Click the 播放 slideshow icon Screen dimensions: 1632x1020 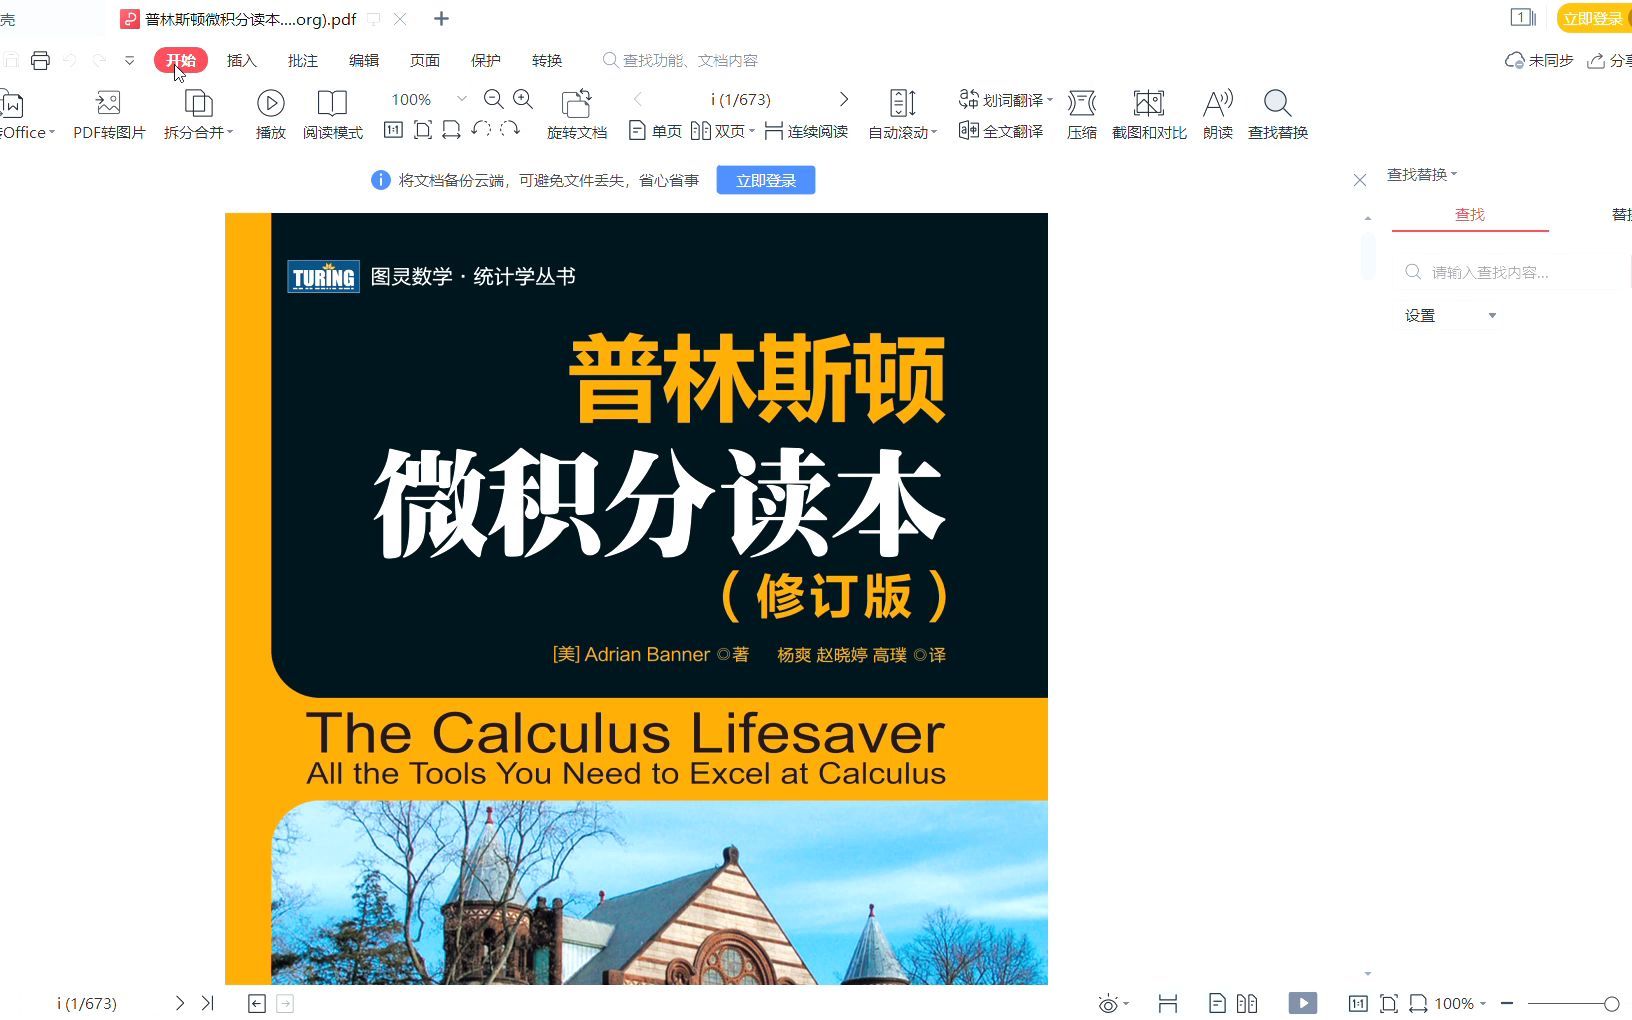[x=271, y=115]
